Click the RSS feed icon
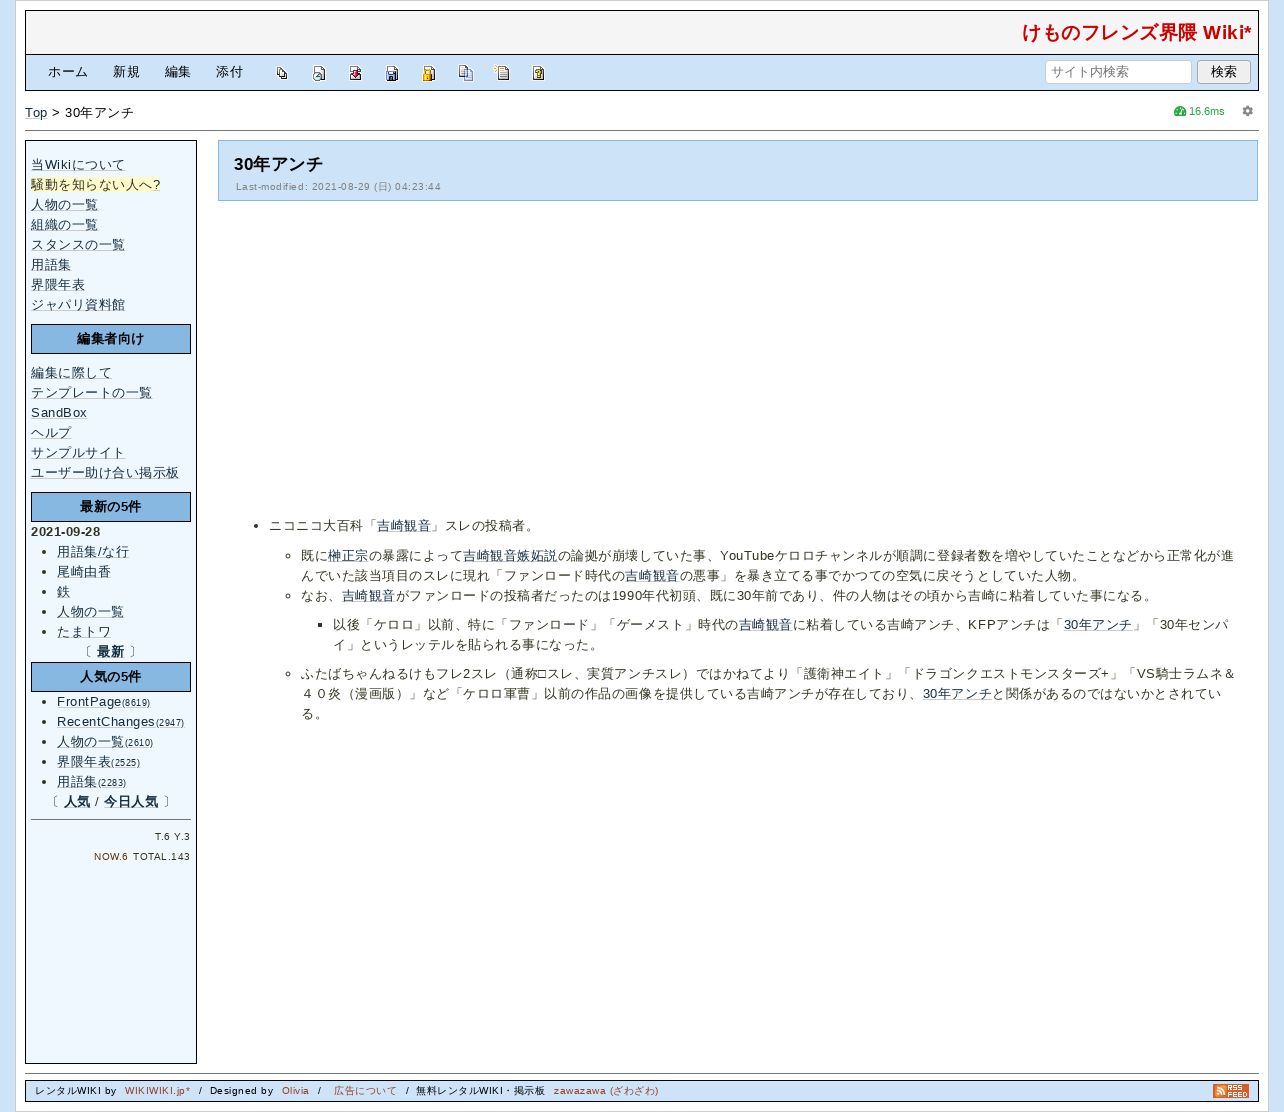1284x1112 pixels. coord(1231,1091)
